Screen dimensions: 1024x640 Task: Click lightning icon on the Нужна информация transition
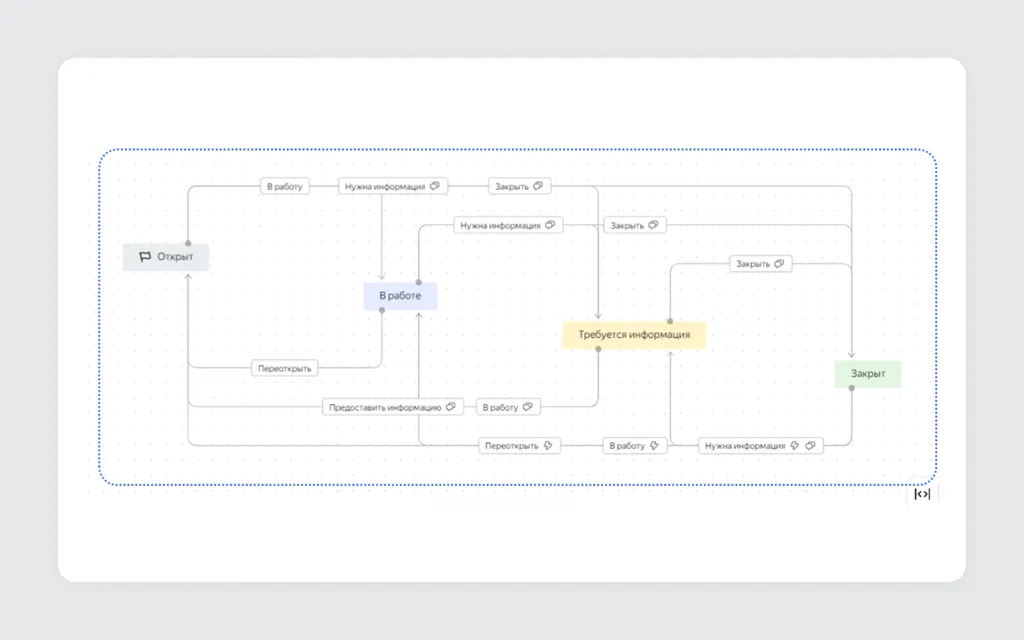tap(795, 445)
